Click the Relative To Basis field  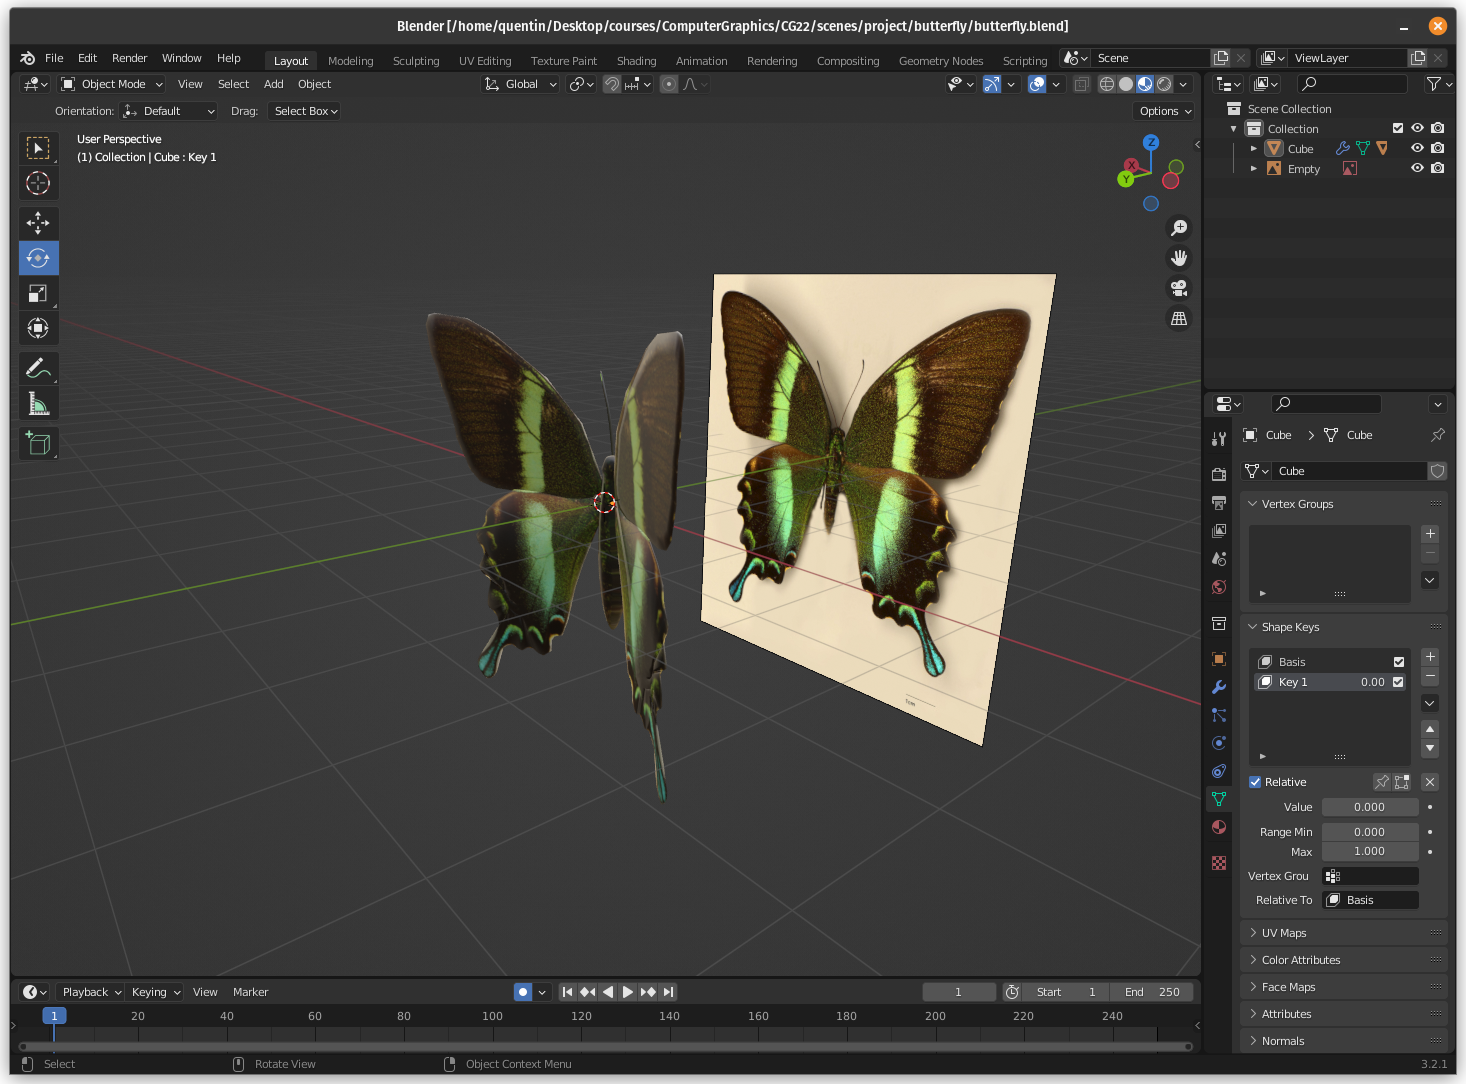coord(1371,900)
